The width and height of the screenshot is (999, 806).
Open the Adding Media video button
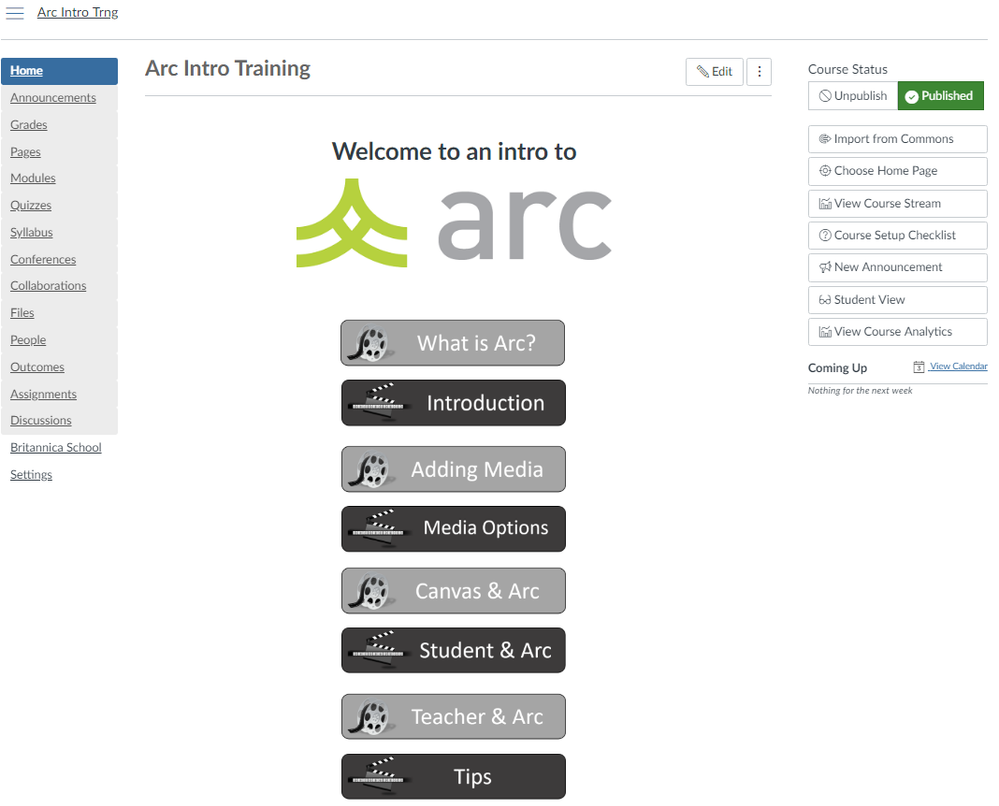click(453, 470)
